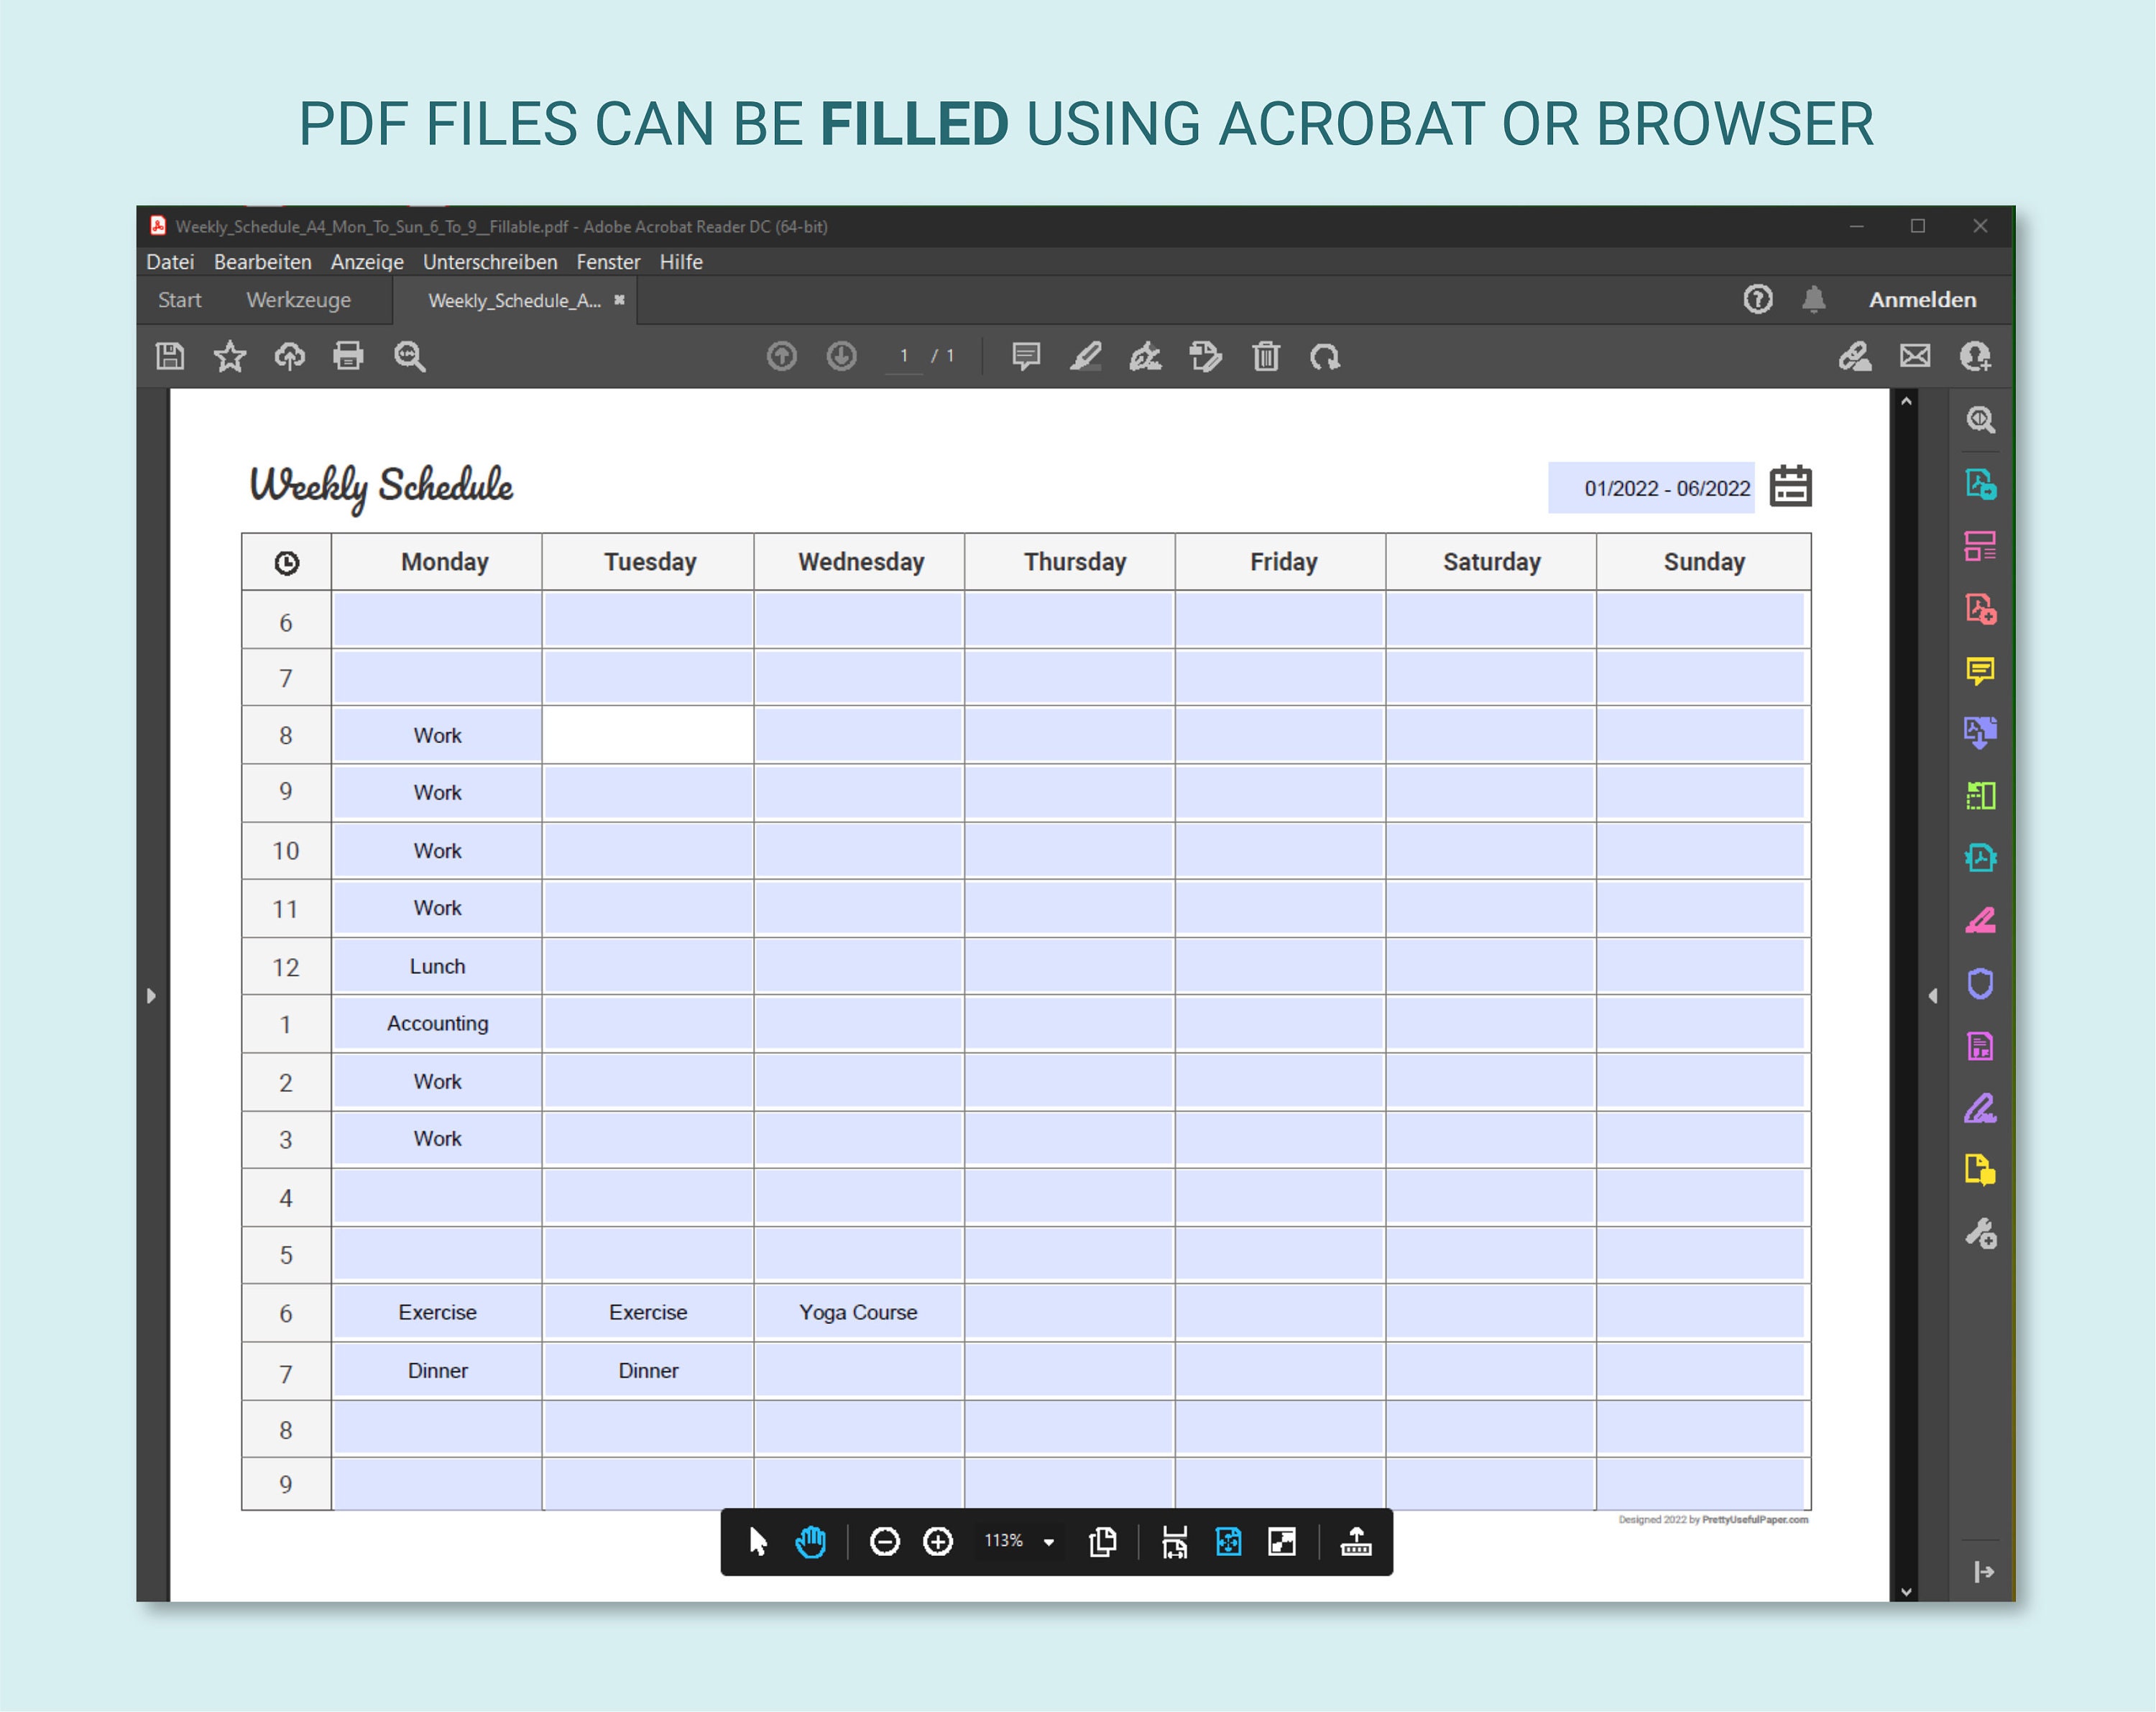This screenshot has height=1712, width=2156.
Task: Open the yellow Comment tool in sidebar
Action: 1981,670
